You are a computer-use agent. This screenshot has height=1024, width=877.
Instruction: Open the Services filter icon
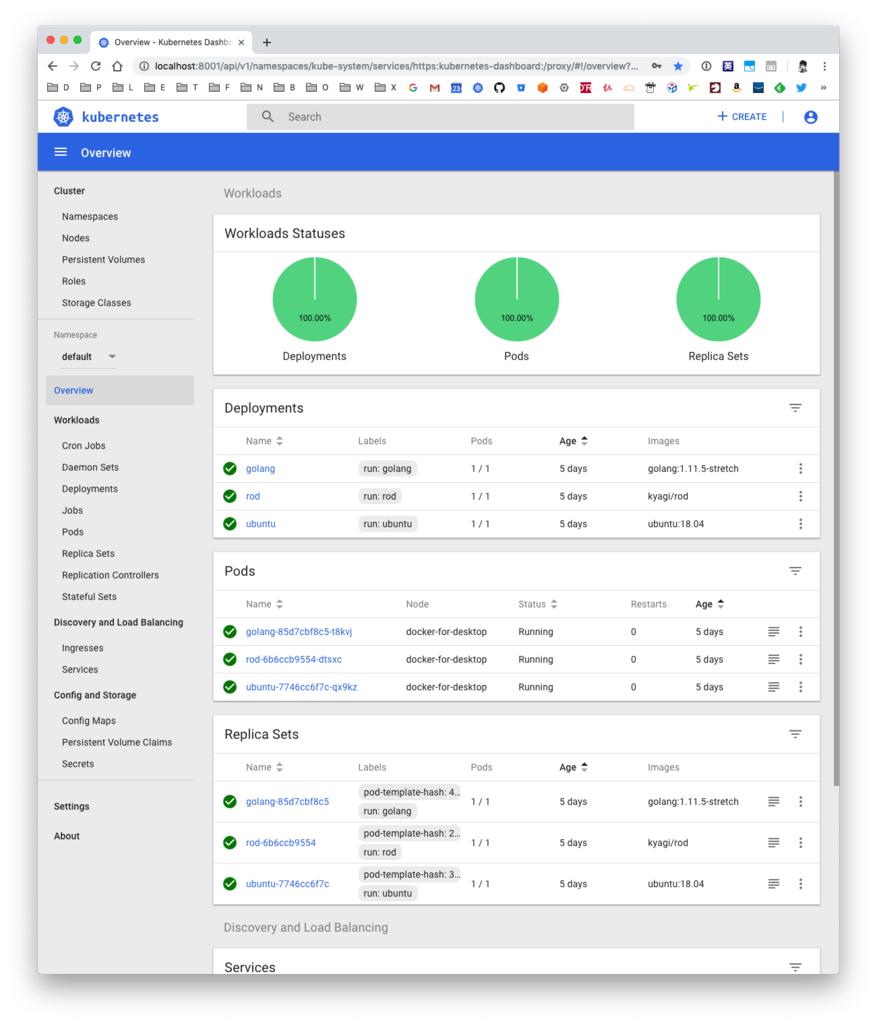click(795, 967)
